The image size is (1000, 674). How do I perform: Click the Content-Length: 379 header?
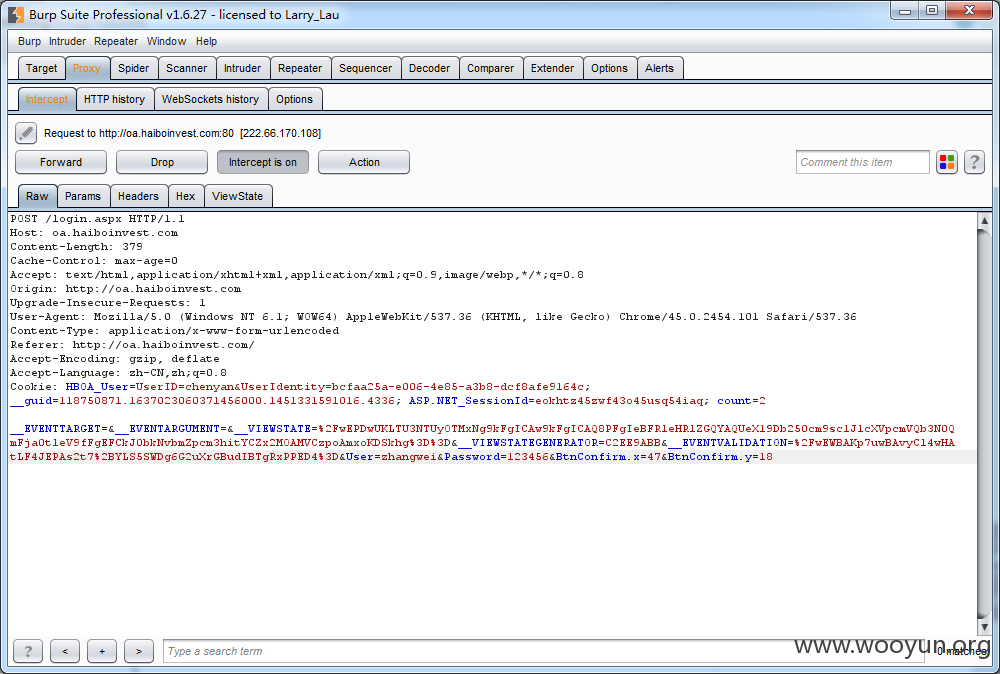tap(77, 247)
